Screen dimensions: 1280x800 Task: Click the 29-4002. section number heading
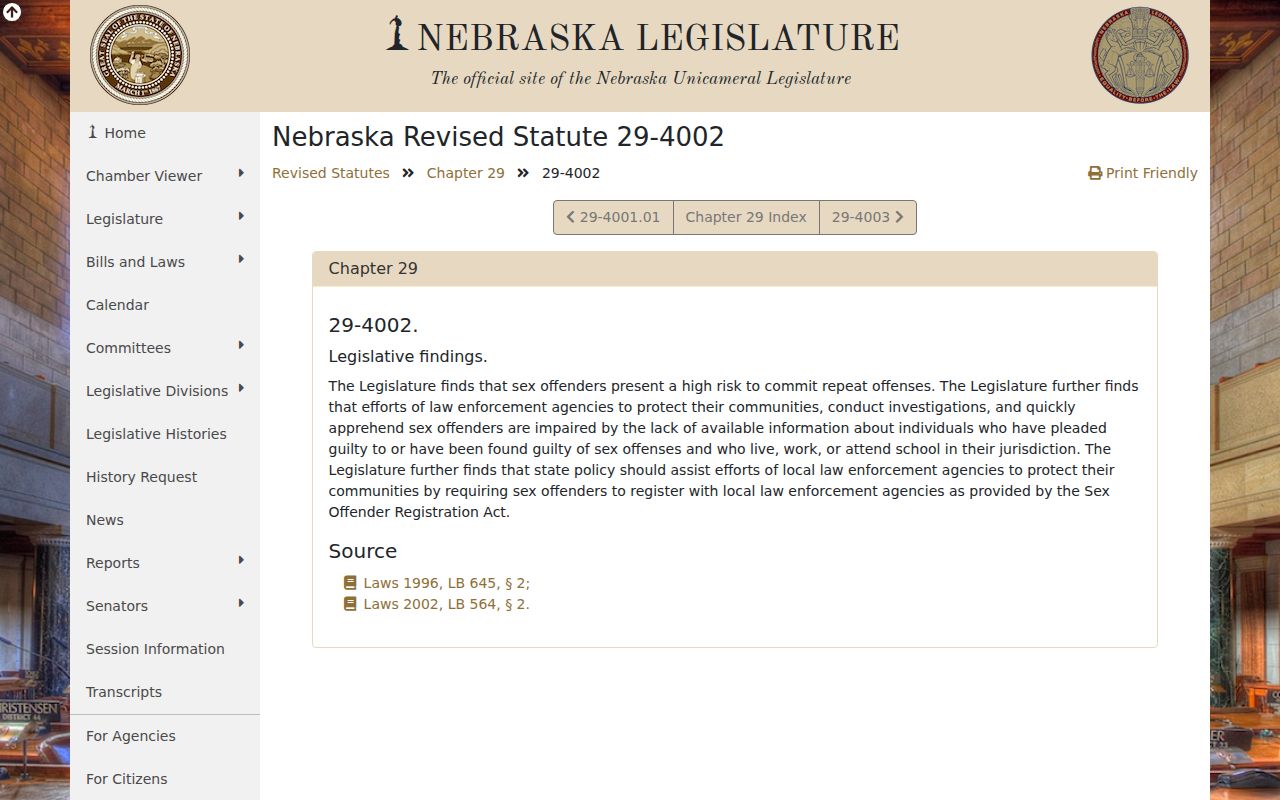pyautogui.click(x=373, y=325)
